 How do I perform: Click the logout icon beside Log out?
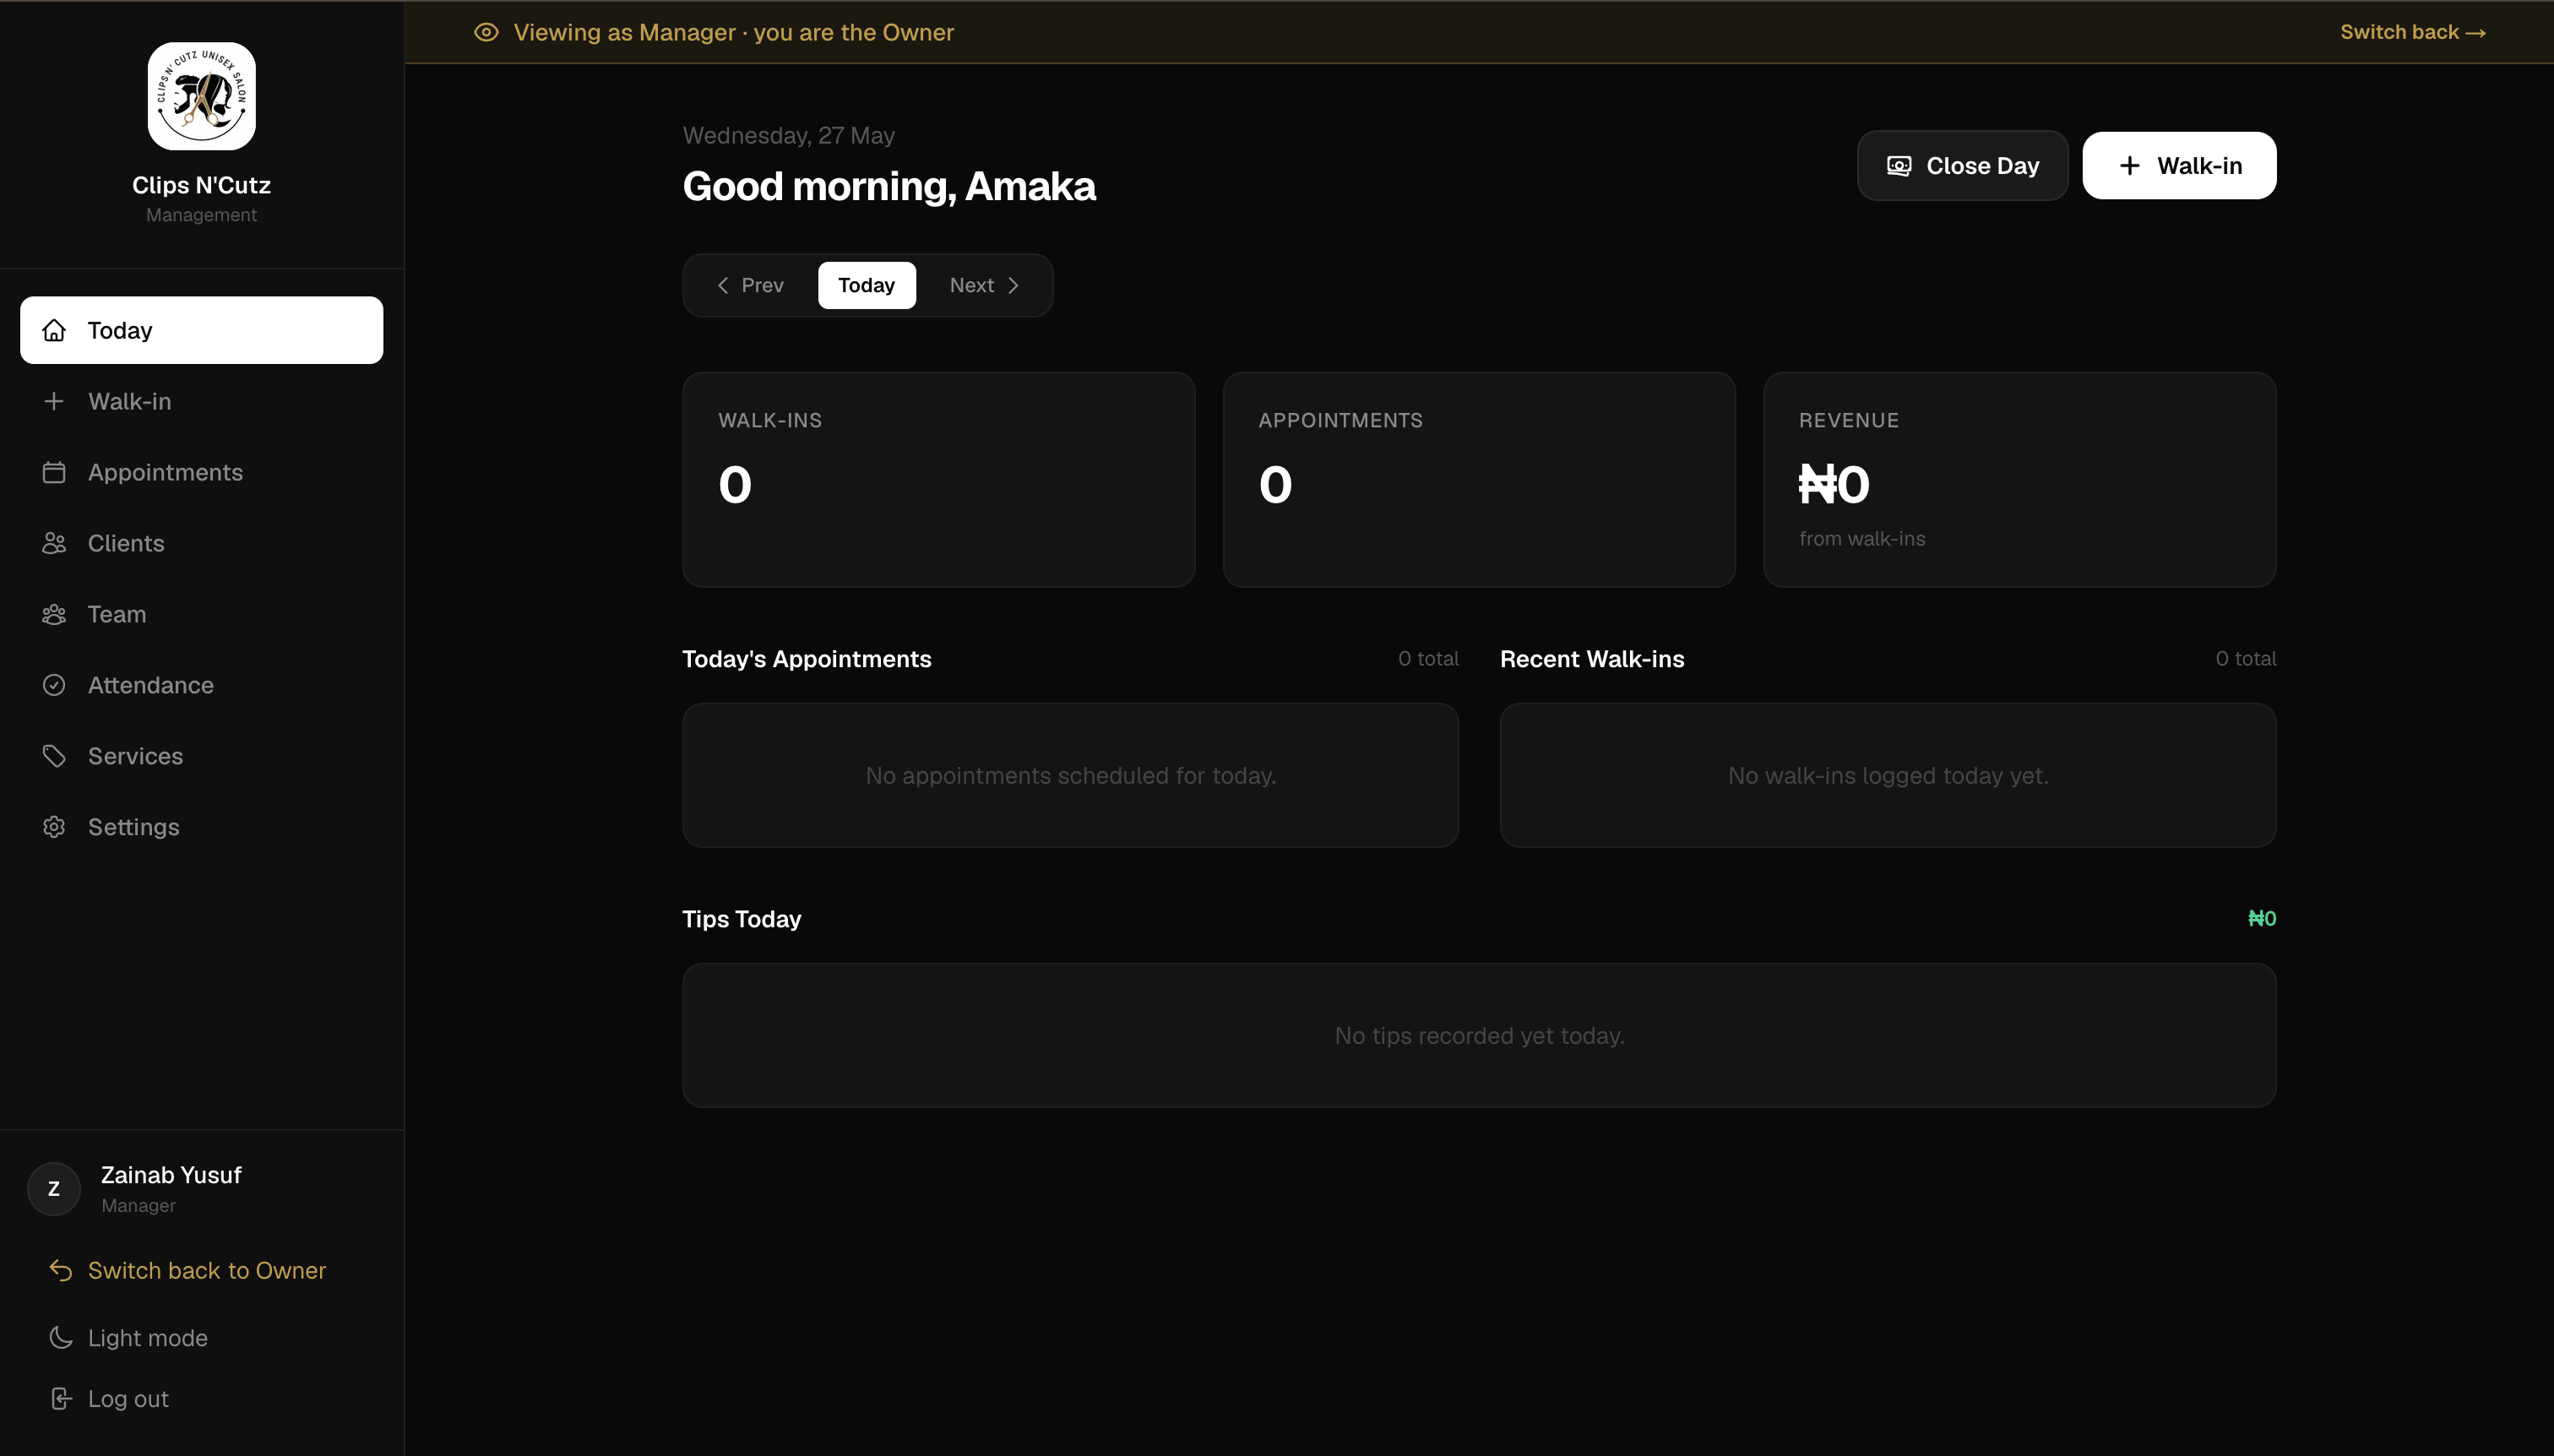pos(61,1399)
